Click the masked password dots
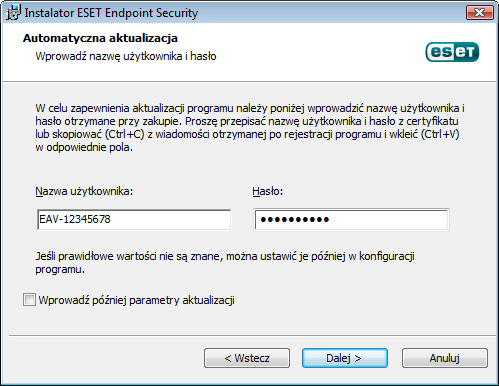Screen dimensions: 499x386 tap(295, 219)
